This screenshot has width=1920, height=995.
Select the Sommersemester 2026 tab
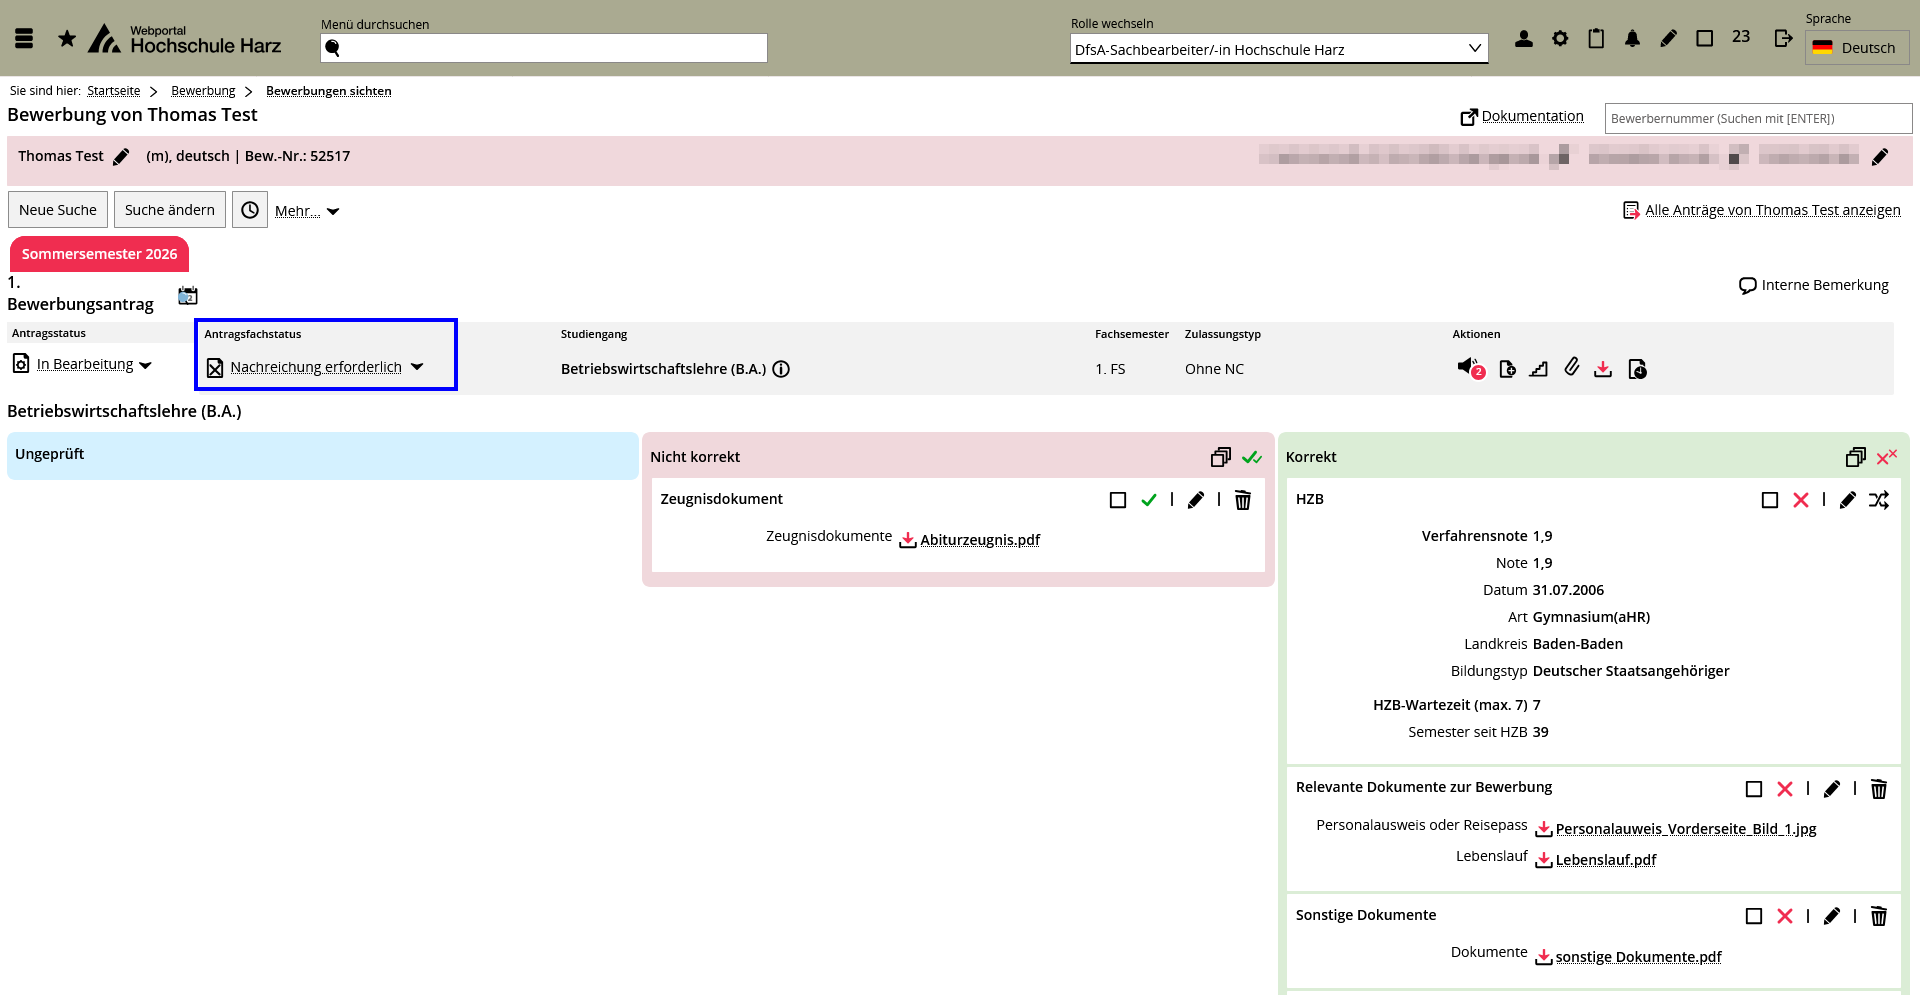pos(99,254)
